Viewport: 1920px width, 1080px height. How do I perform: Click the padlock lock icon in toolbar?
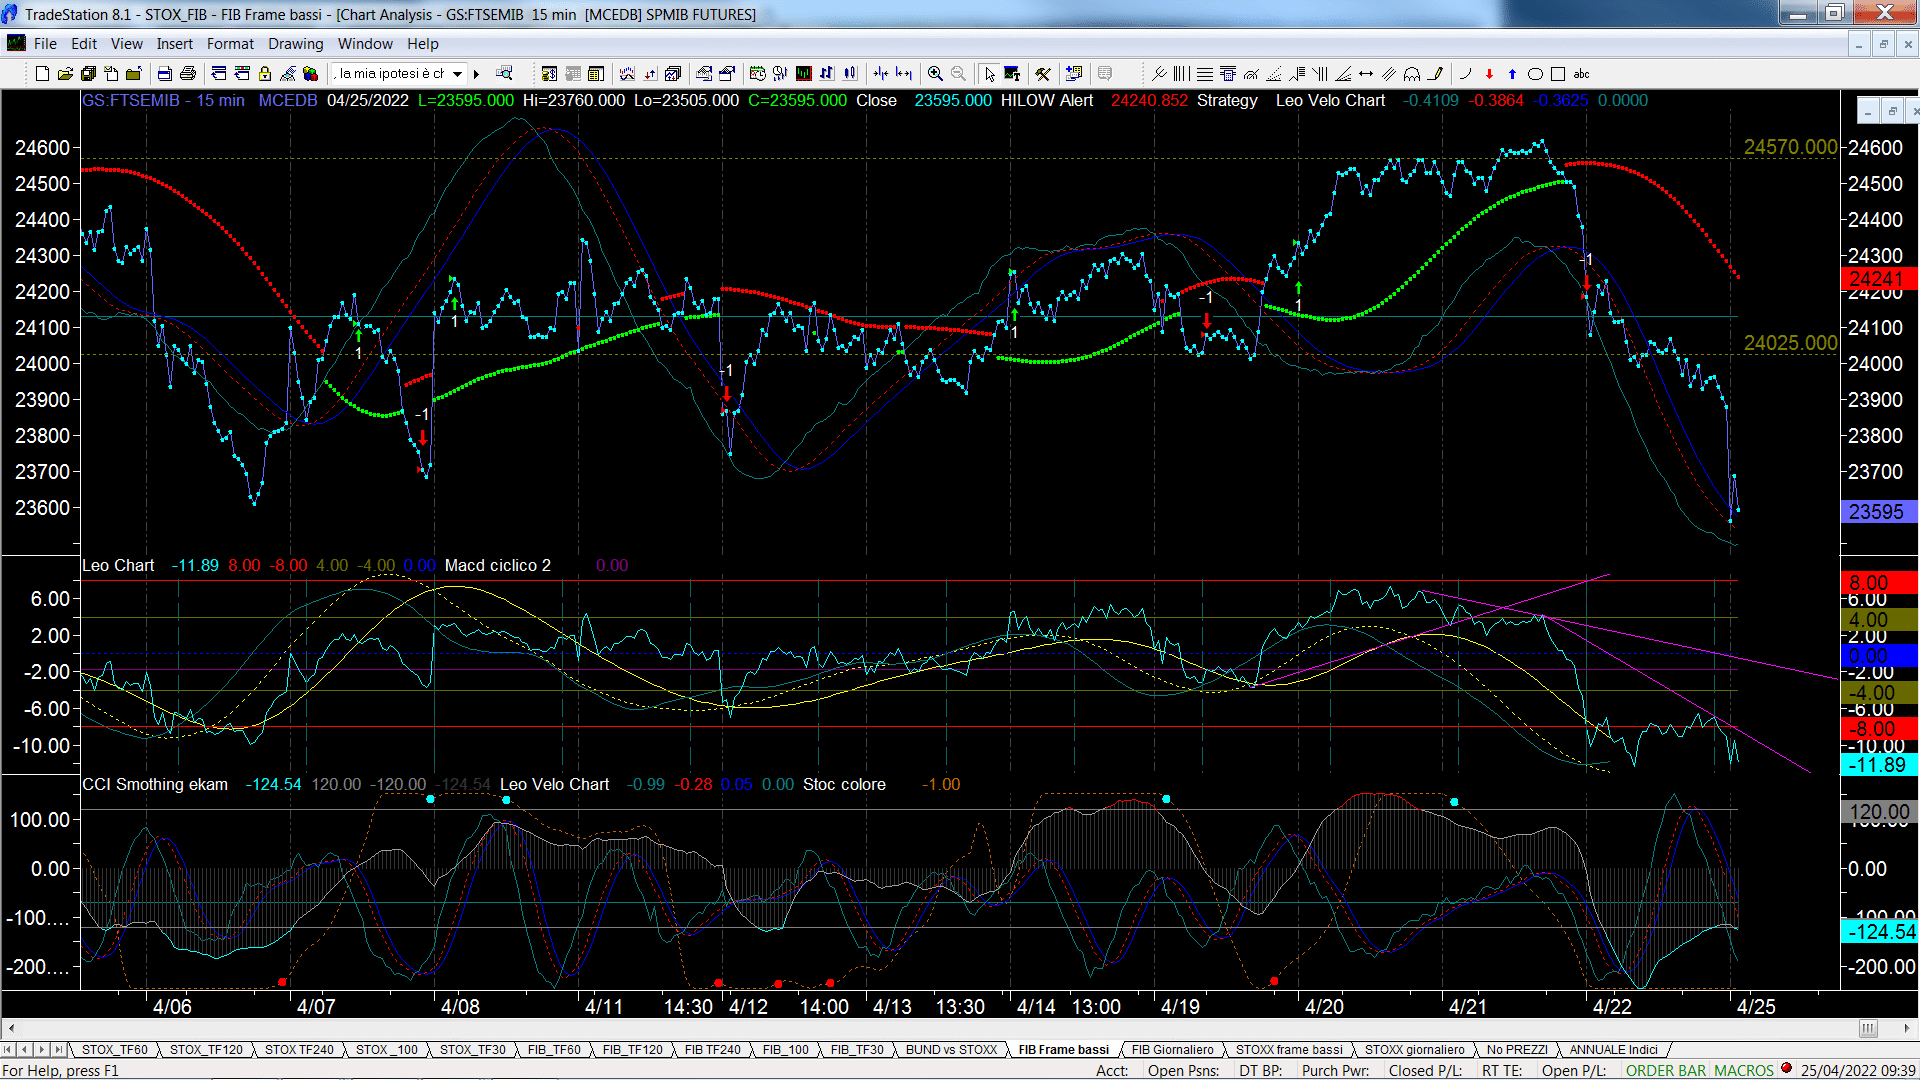coord(265,74)
